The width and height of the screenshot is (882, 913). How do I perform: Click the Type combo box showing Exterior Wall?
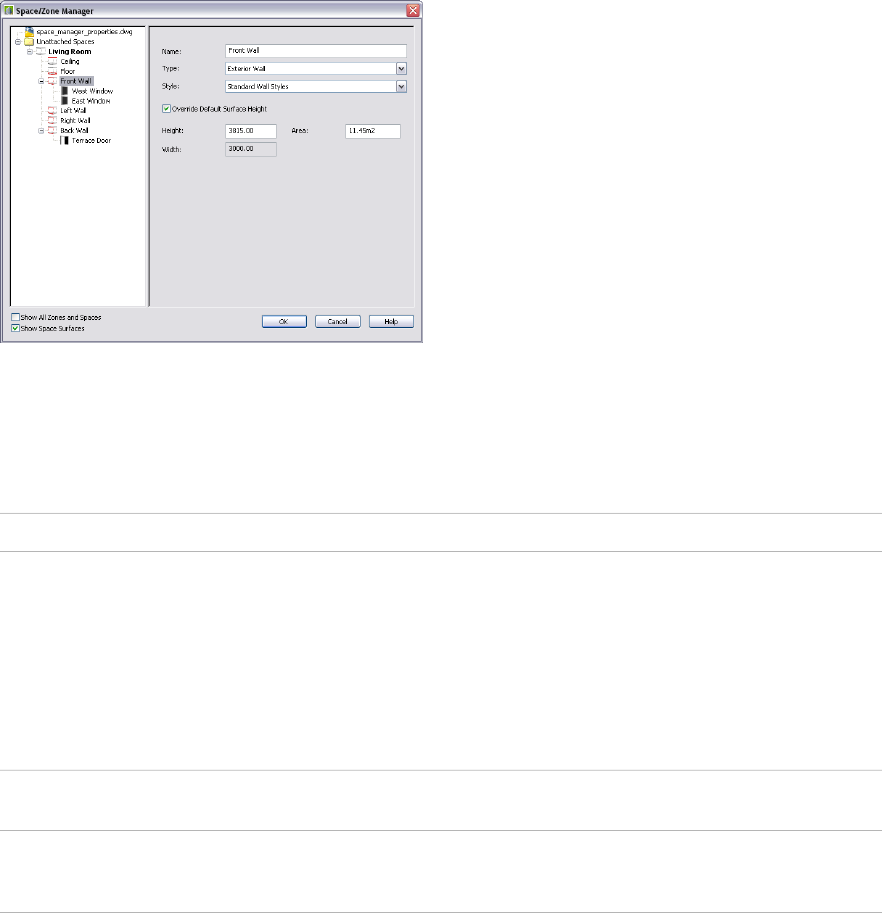tap(316, 69)
